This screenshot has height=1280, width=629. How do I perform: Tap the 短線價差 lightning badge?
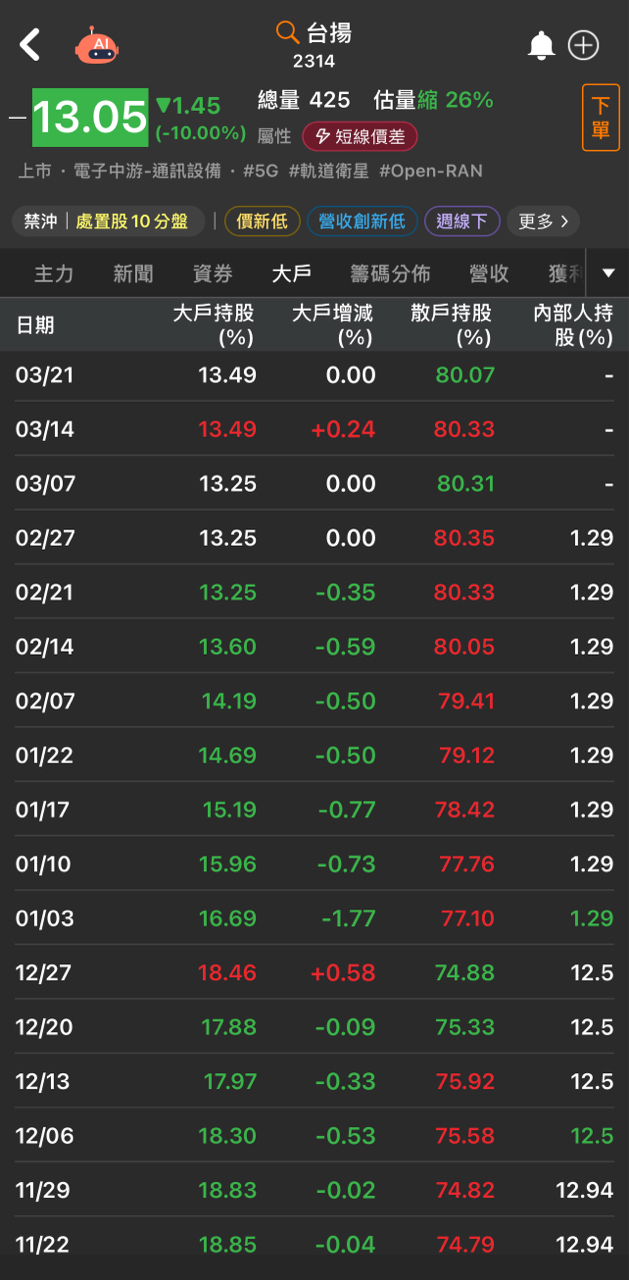click(x=360, y=136)
